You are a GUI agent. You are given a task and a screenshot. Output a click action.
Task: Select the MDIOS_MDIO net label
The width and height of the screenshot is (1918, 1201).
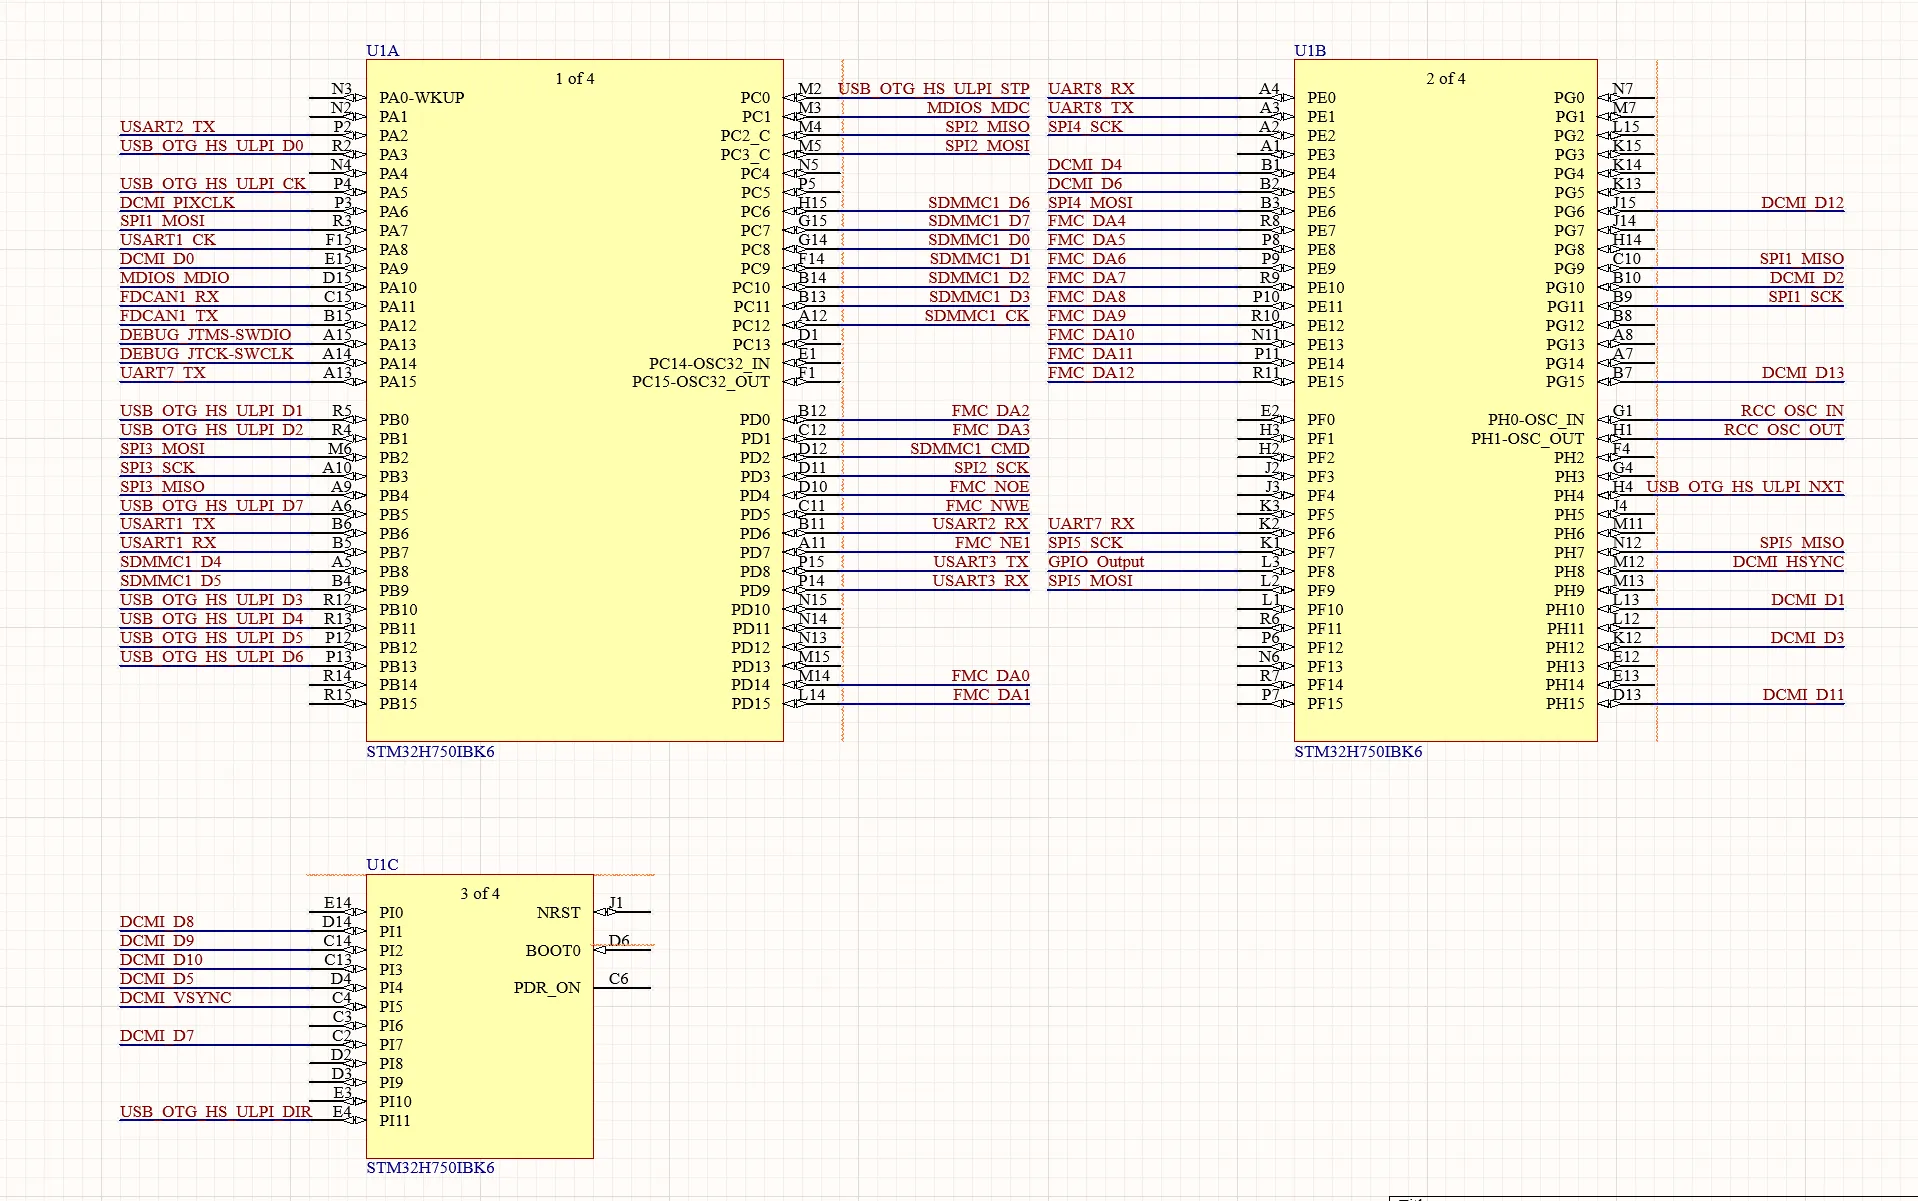pos(175,277)
